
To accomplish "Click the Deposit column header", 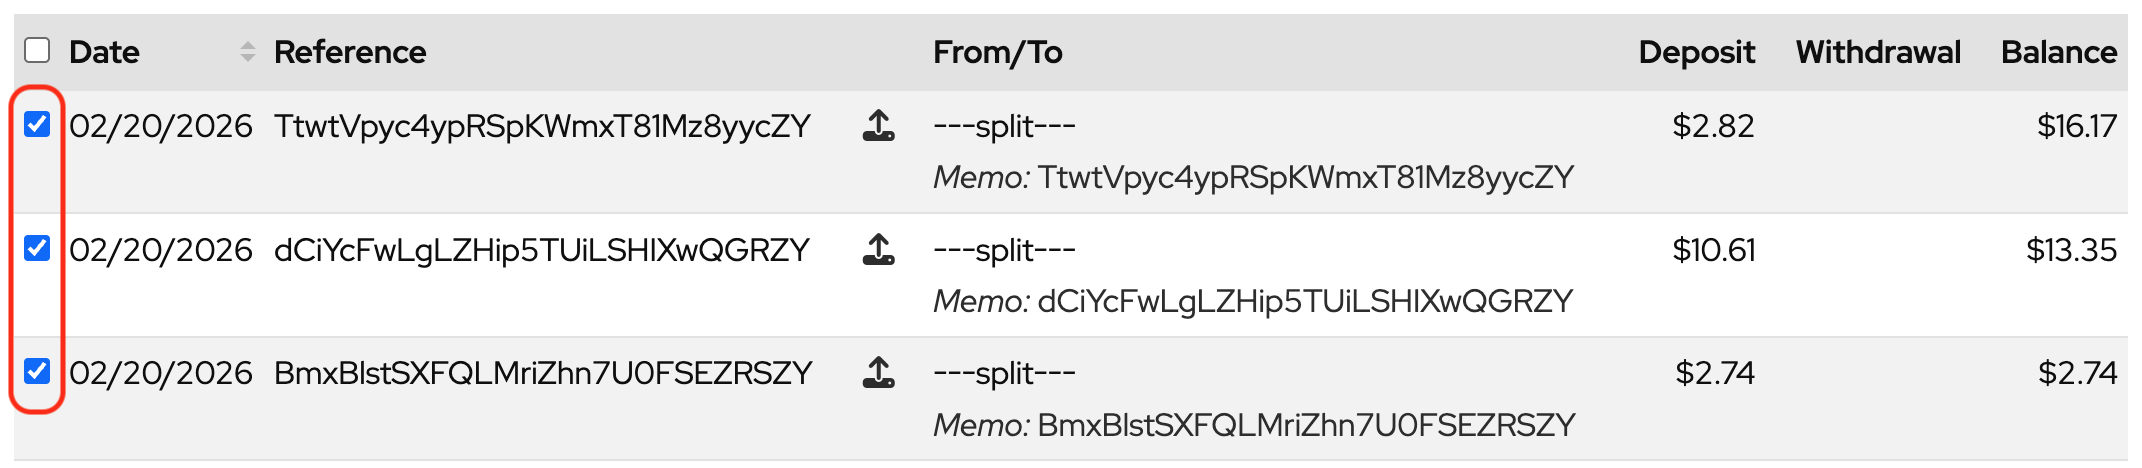I will [1696, 52].
